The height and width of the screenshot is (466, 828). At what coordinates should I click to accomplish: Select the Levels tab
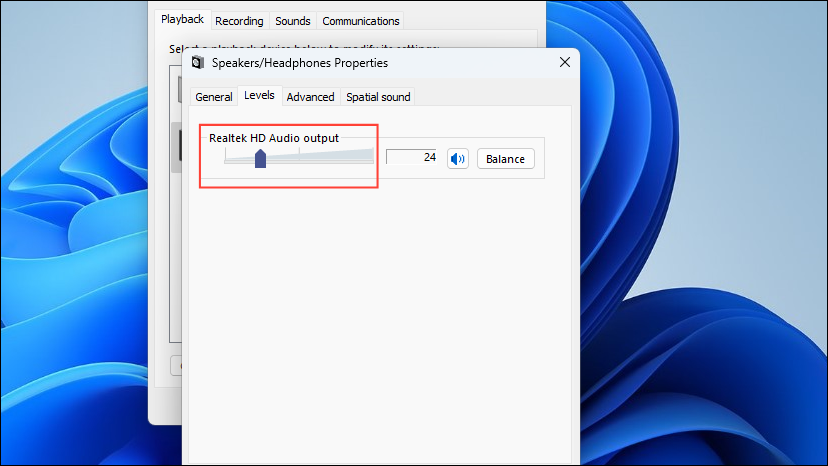[x=259, y=96]
